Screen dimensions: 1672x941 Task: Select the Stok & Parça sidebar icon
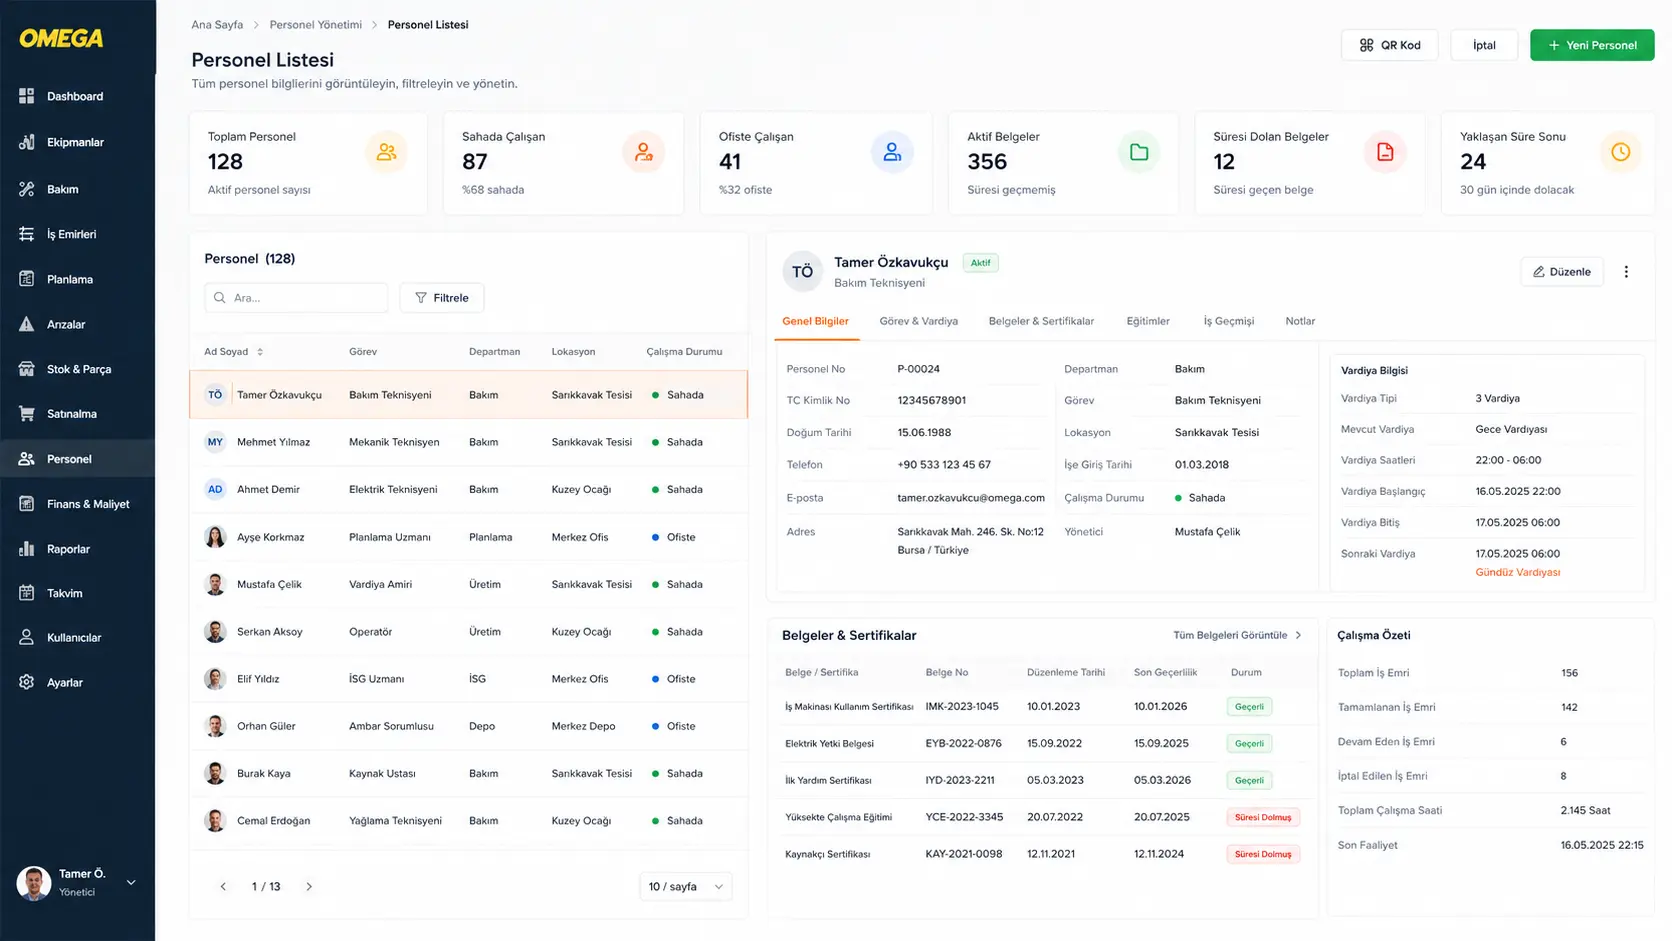(x=27, y=369)
